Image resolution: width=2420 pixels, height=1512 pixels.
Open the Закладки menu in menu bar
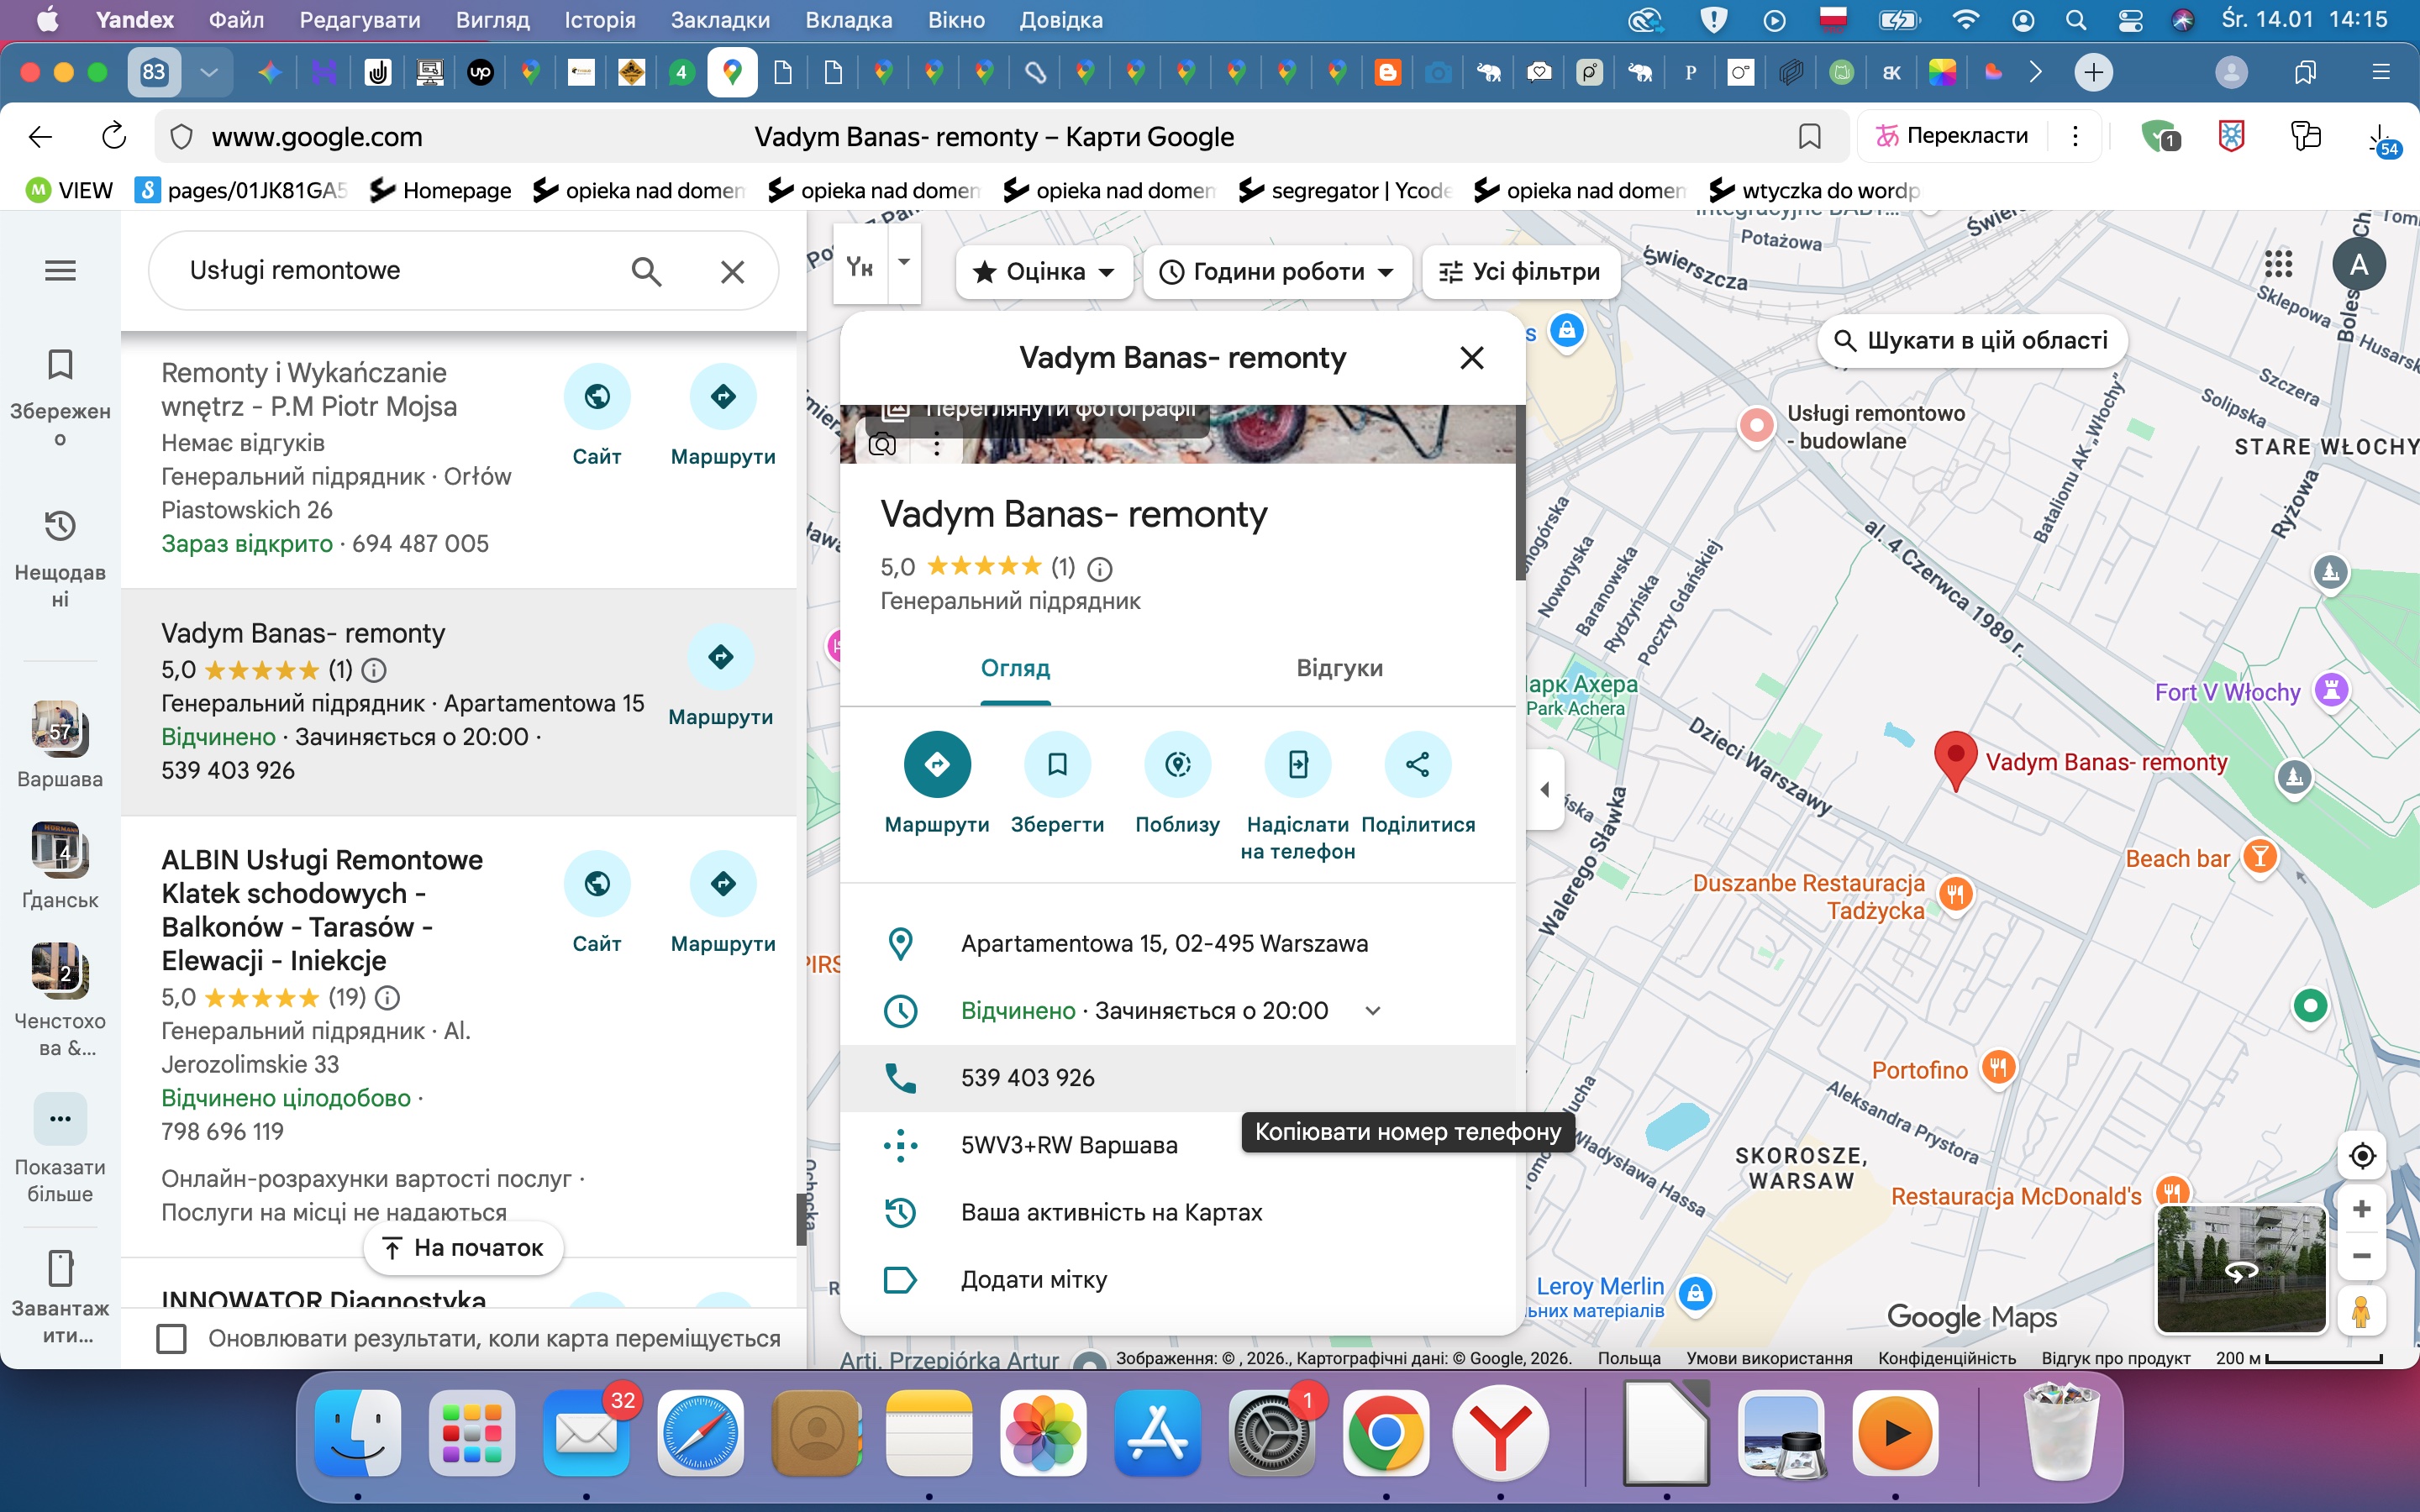tap(720, 20)
